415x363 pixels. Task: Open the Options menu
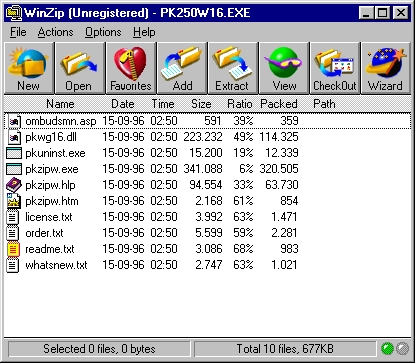[x=103, y=32]
